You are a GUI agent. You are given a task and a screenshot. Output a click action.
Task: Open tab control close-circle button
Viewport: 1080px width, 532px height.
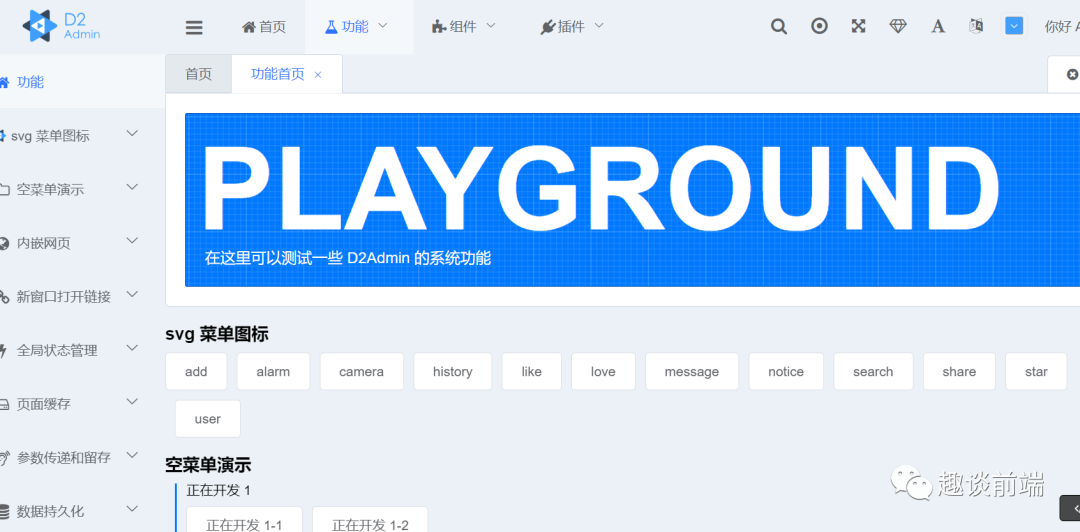click(1072, 74)
